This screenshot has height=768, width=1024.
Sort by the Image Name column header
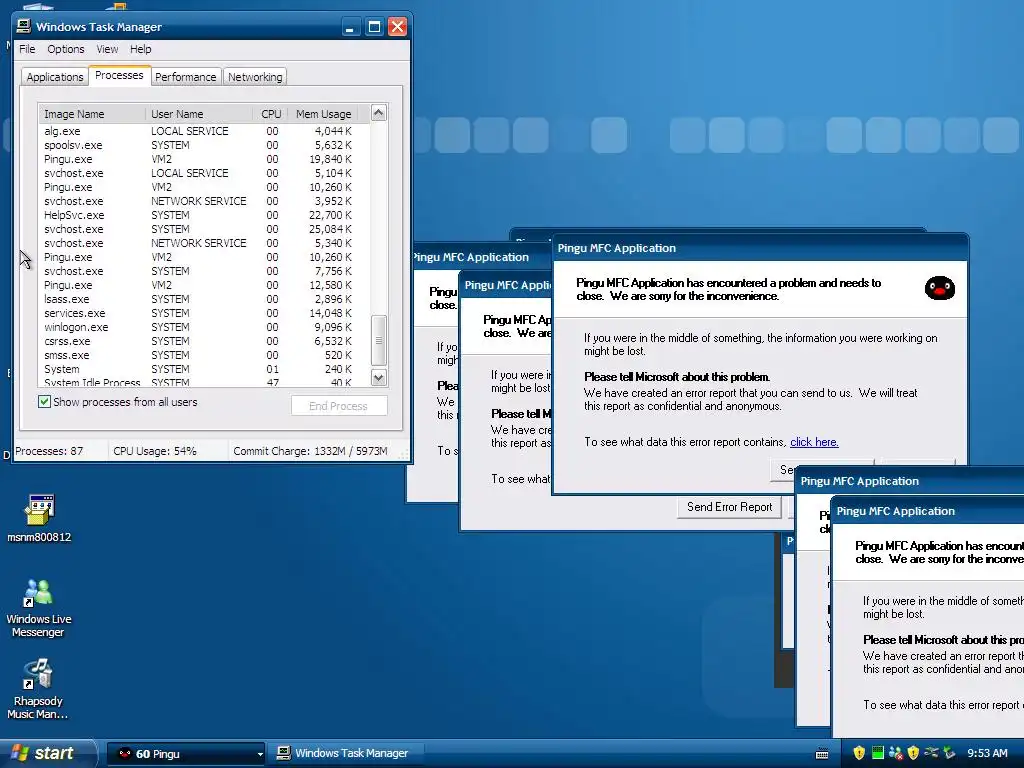point(91,114)
